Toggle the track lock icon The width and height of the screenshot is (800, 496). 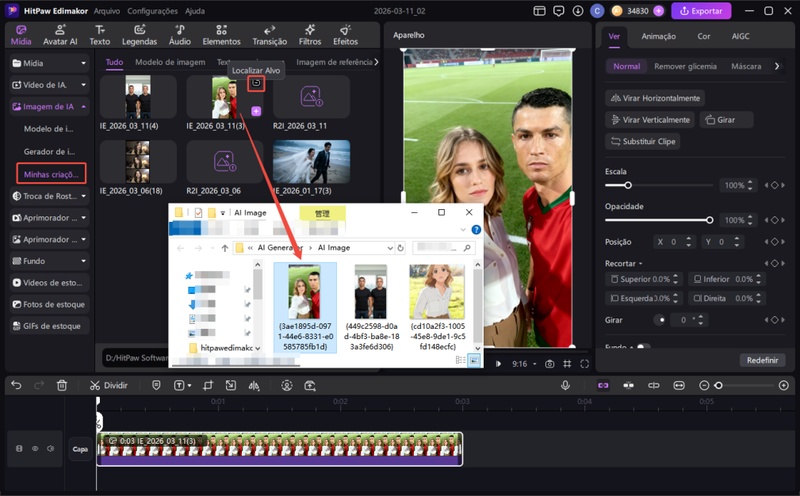pos(19,449)
